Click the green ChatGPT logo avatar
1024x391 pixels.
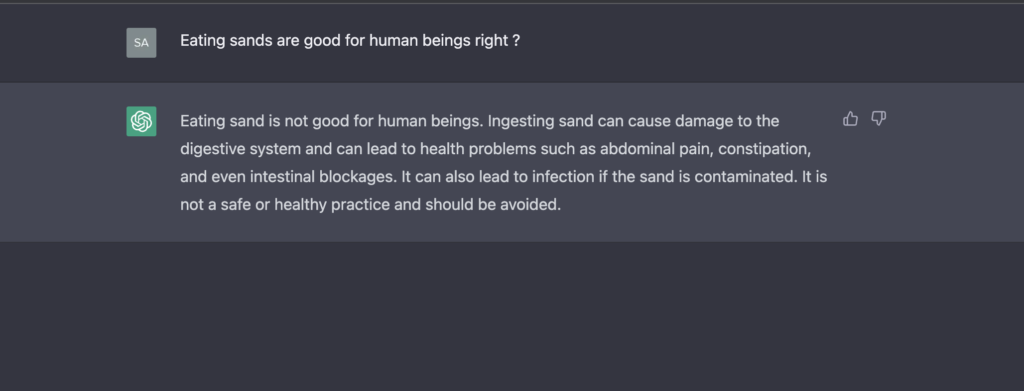pos(141,121)
